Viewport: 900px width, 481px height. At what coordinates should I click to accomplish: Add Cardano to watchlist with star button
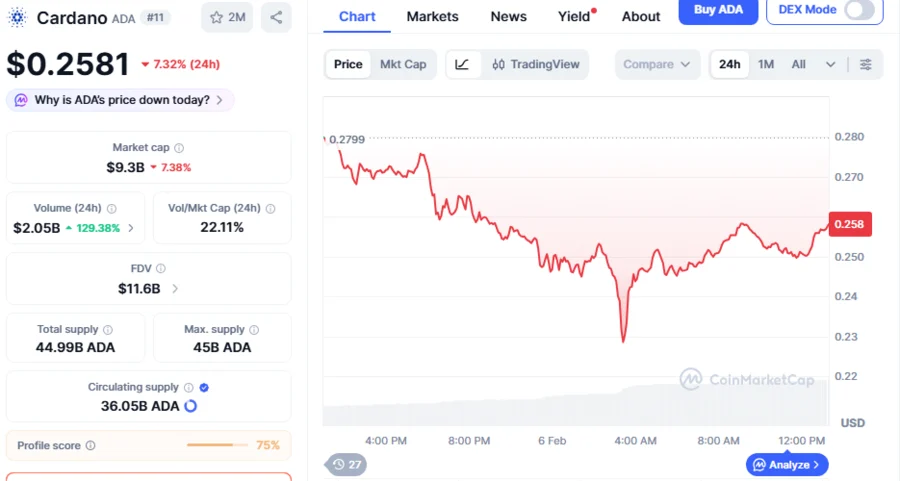click(x=226, y=17)
